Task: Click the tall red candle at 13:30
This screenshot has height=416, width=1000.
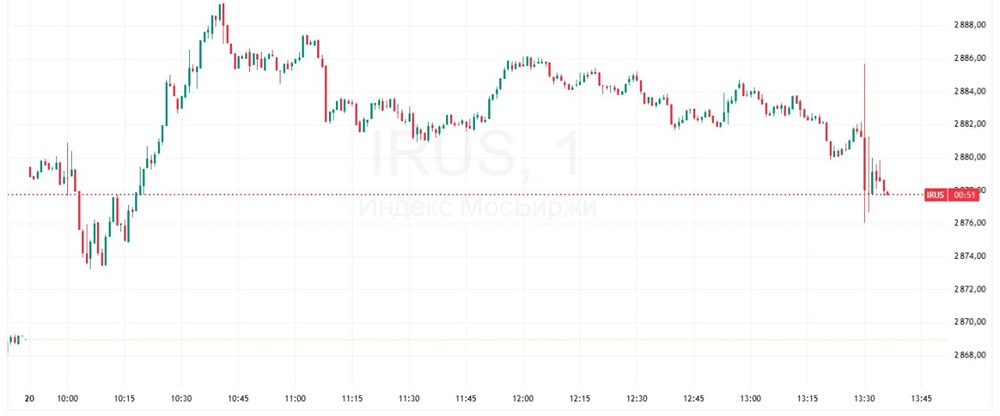Action: click(x=865, y=140)
